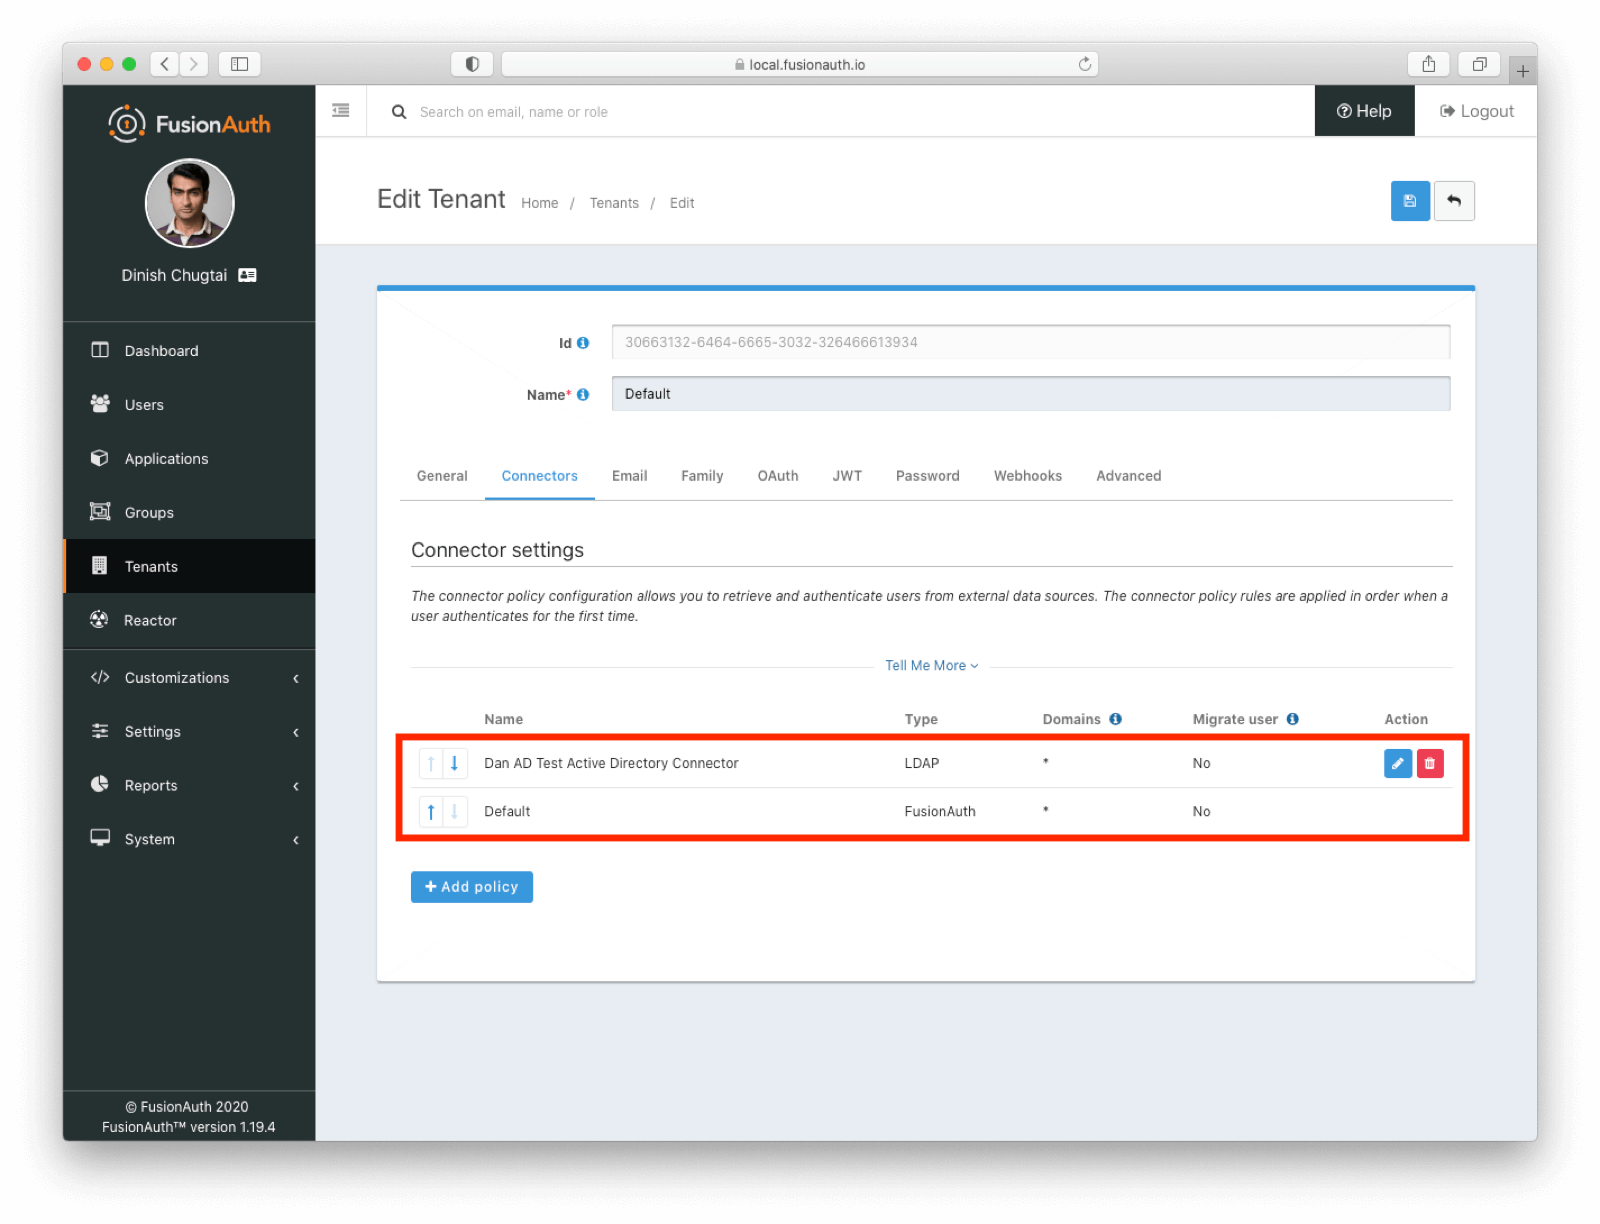This screenshot has width=1600, height=1224.
Task: Switch to the Advanced tab
Action: point(1129,476)
